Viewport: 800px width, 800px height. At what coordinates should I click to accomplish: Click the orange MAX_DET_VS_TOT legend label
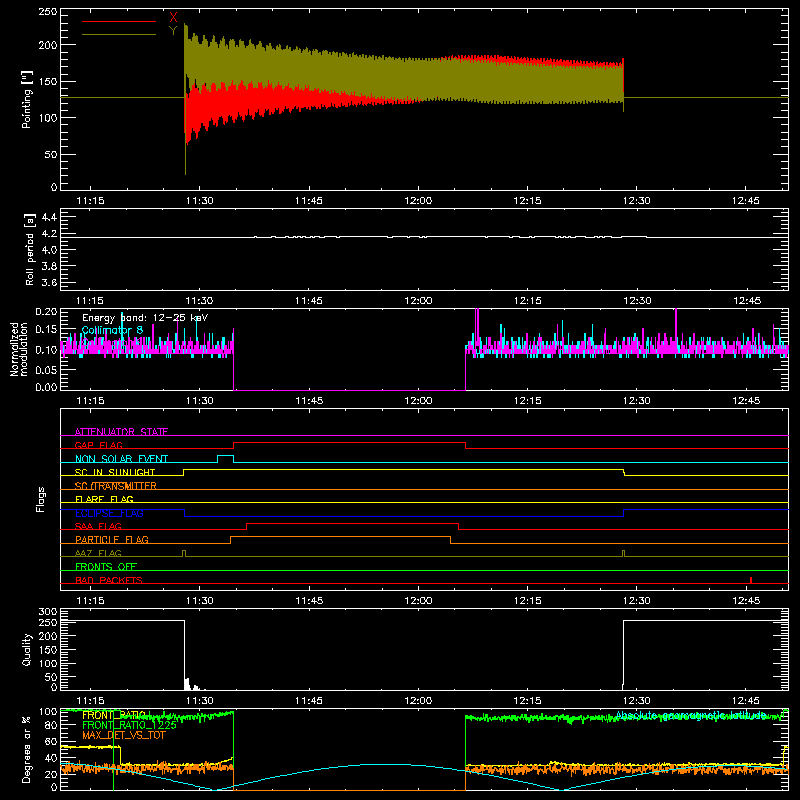point(123,735)
